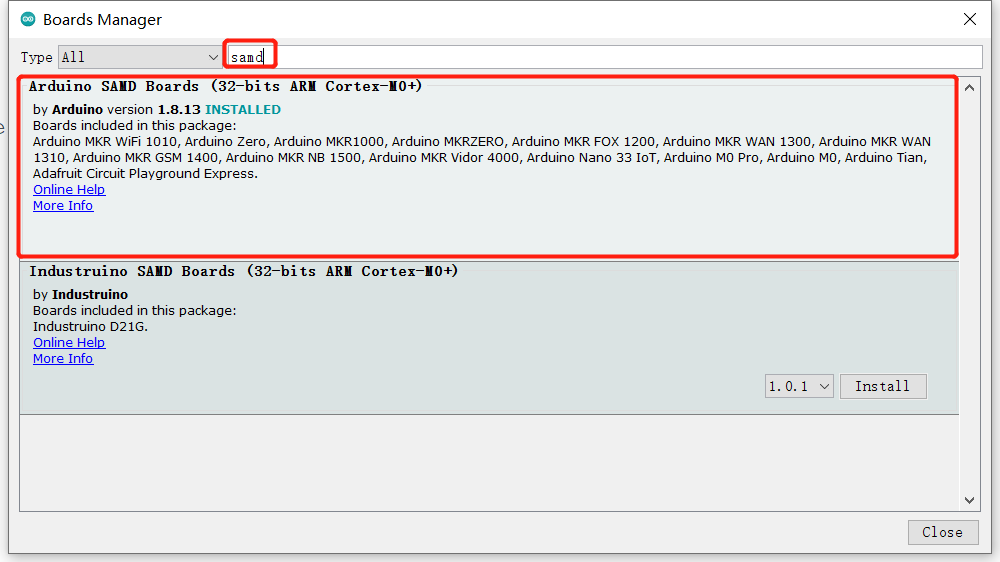Click the Boards Manager title text
This screenshot has width=1000, height=562.
(x=102, y=20)
